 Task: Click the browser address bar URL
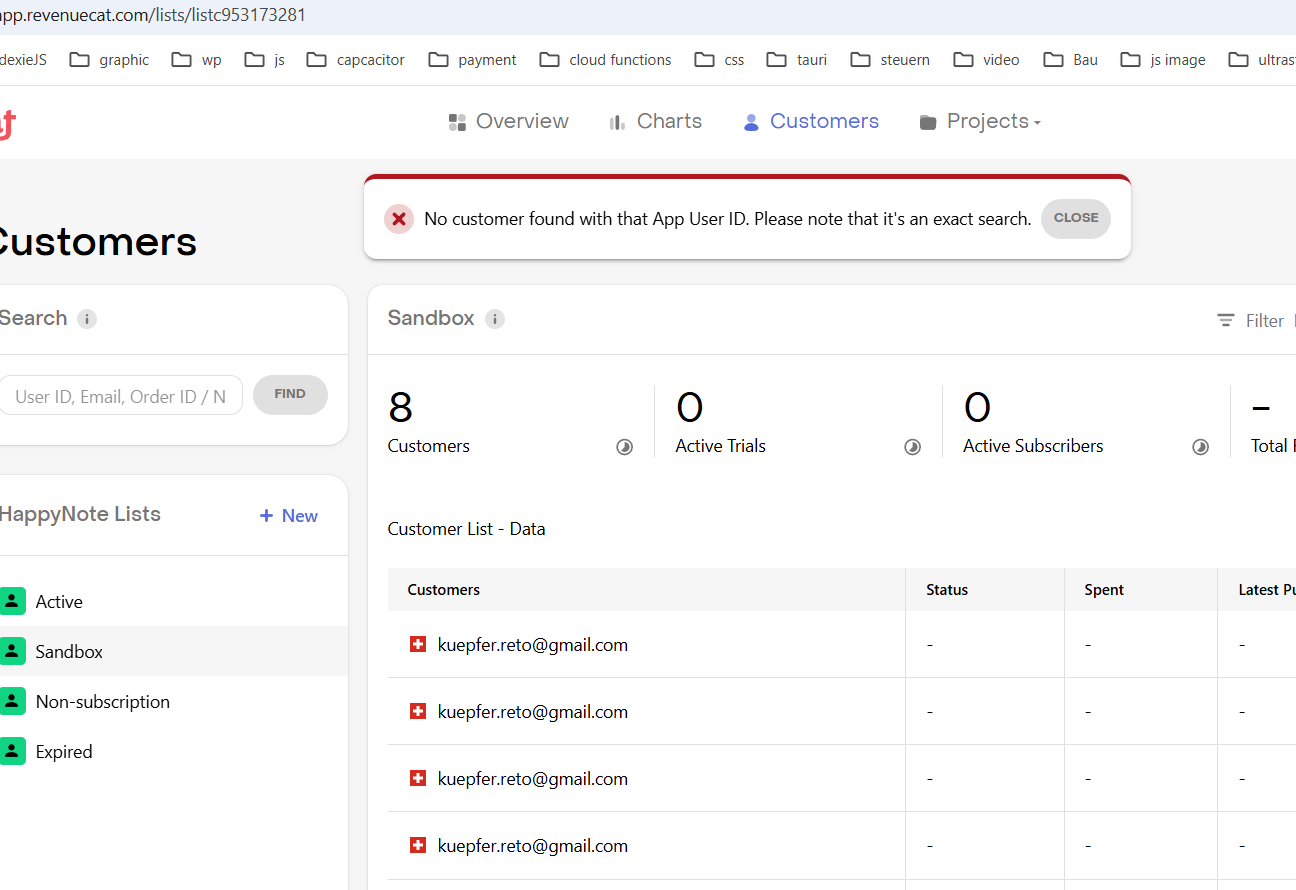(x=153, y=15)
